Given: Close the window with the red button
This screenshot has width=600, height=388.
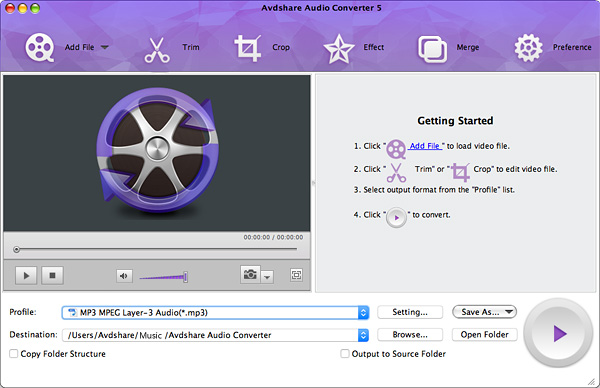Looking at the screenshot, I should (10, 8).
